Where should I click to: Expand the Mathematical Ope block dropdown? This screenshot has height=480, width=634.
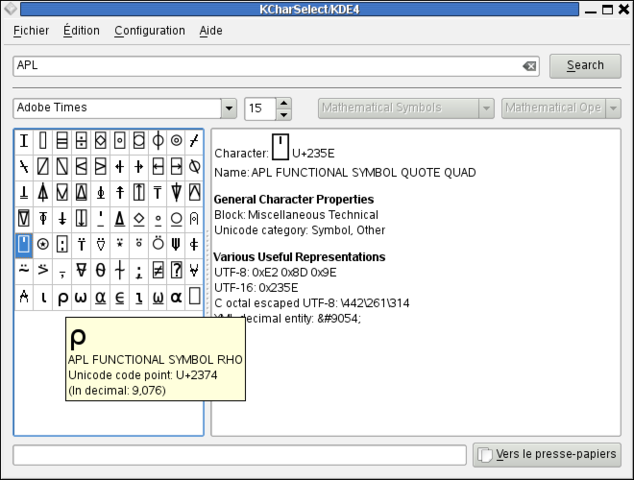coord(613,108)
